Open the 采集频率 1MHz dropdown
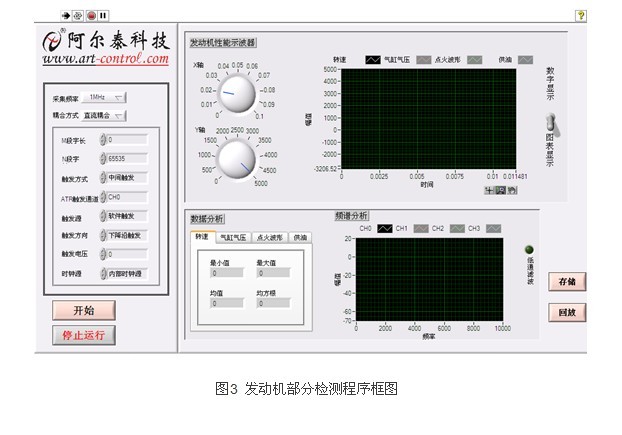This screenshot has width=622, height=435. [105, 98]
